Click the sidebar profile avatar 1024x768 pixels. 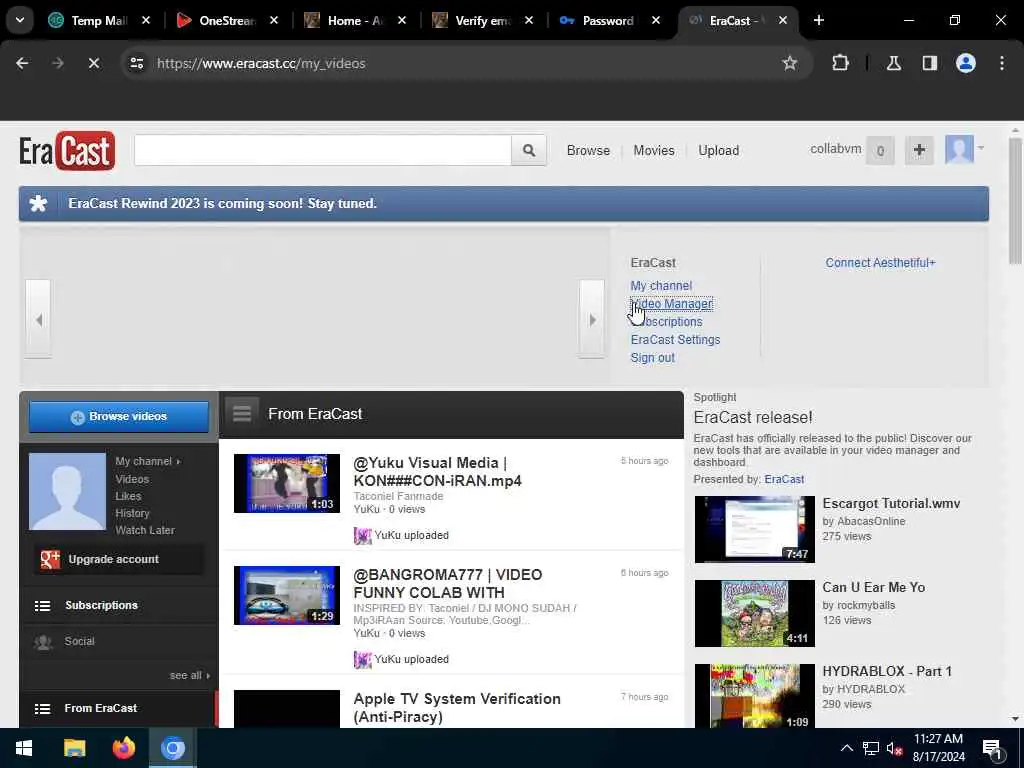67,491
